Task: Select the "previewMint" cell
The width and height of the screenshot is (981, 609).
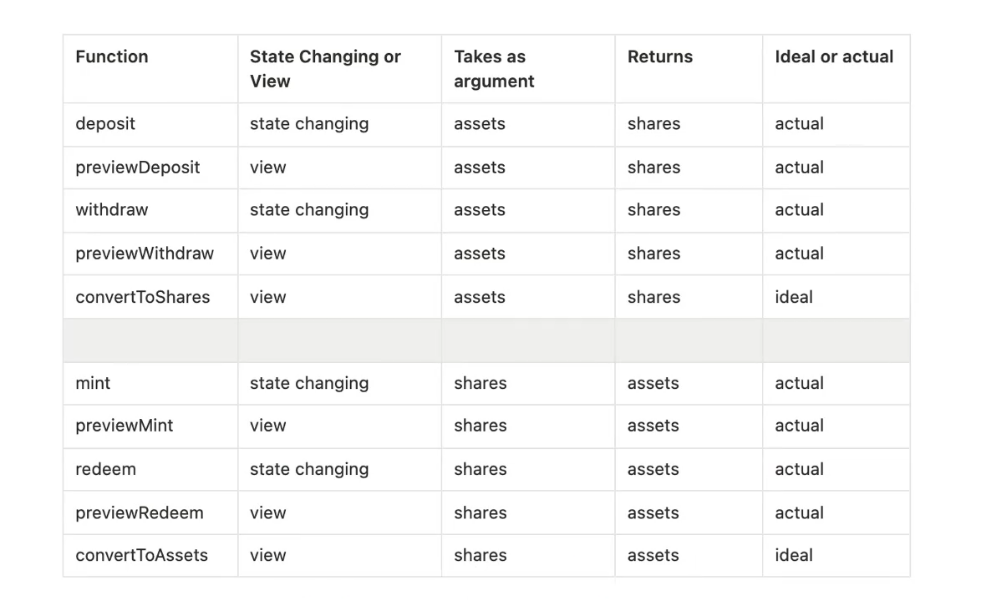Action: [x=124, y=426]
